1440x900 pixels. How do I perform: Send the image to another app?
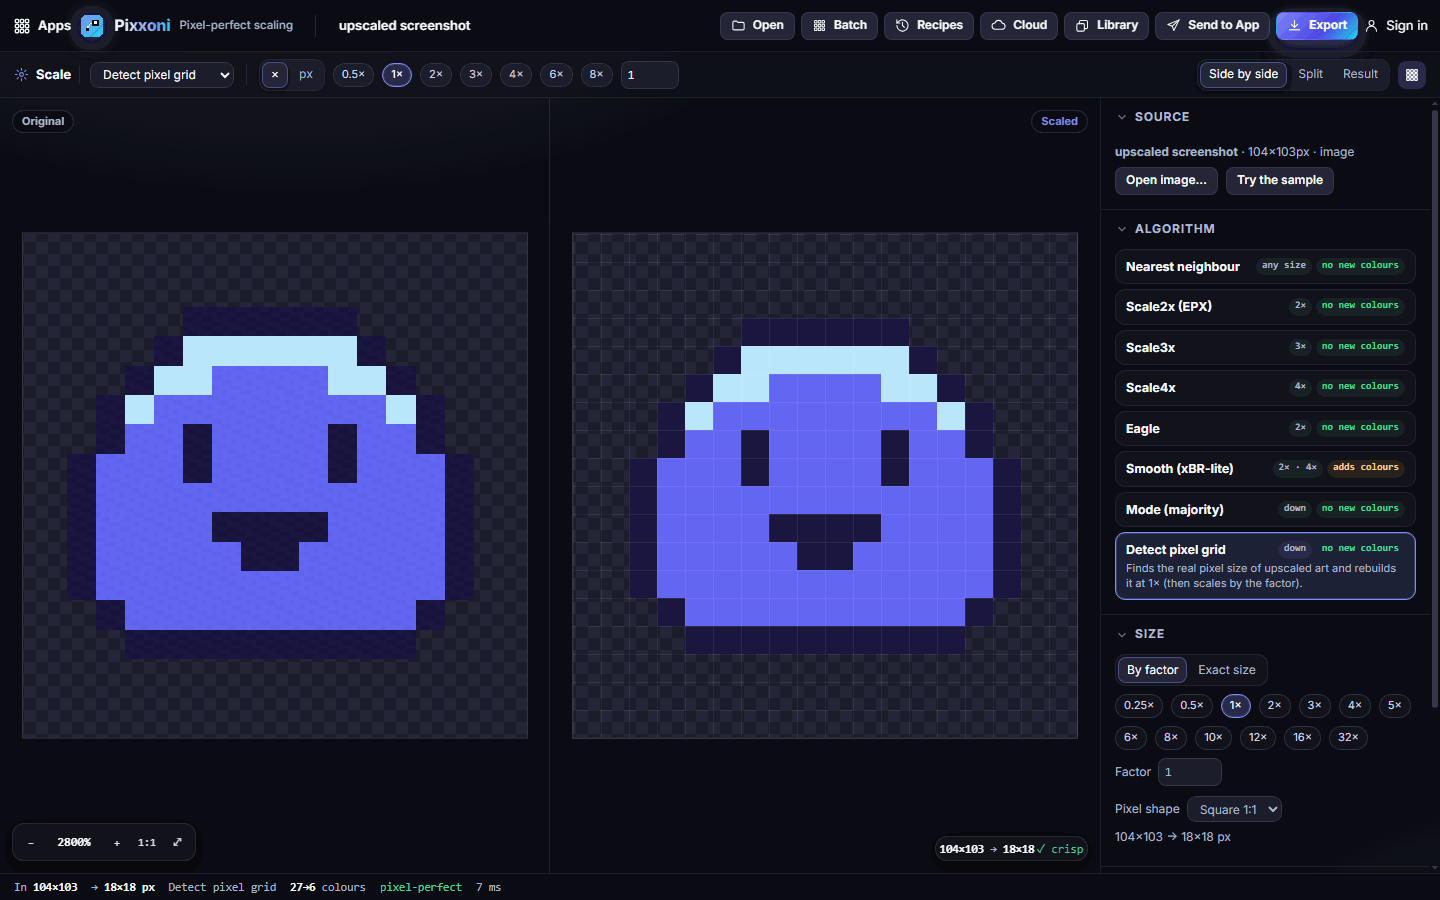(1213, 25)
